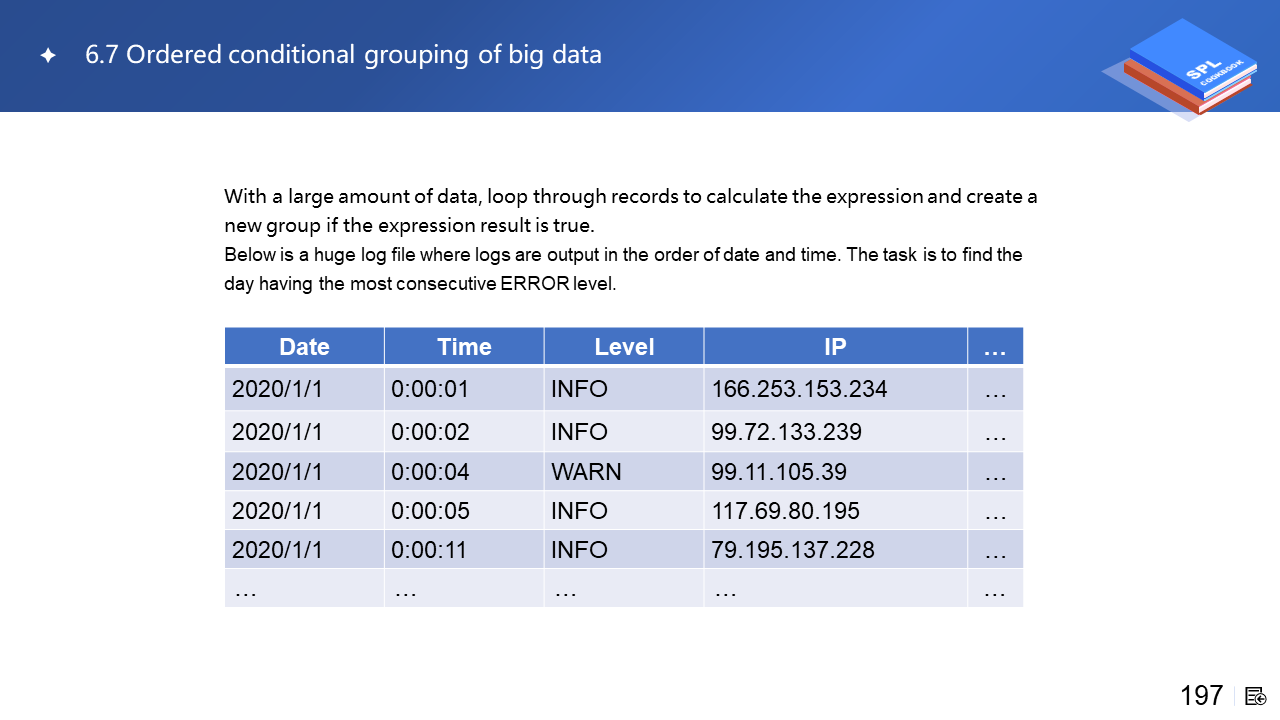The width and height of the screenshot is (1280, 720).
Task: Click the star bullet beside the slide title
Action: click(x=48, y=56)
